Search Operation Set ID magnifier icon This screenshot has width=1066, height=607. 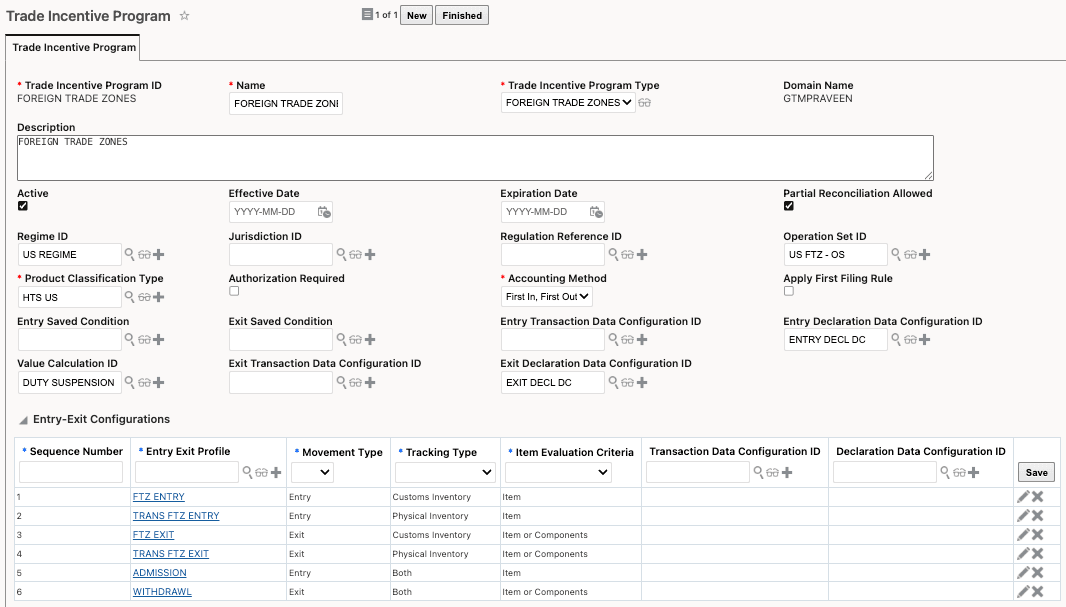tap(896, 254)
